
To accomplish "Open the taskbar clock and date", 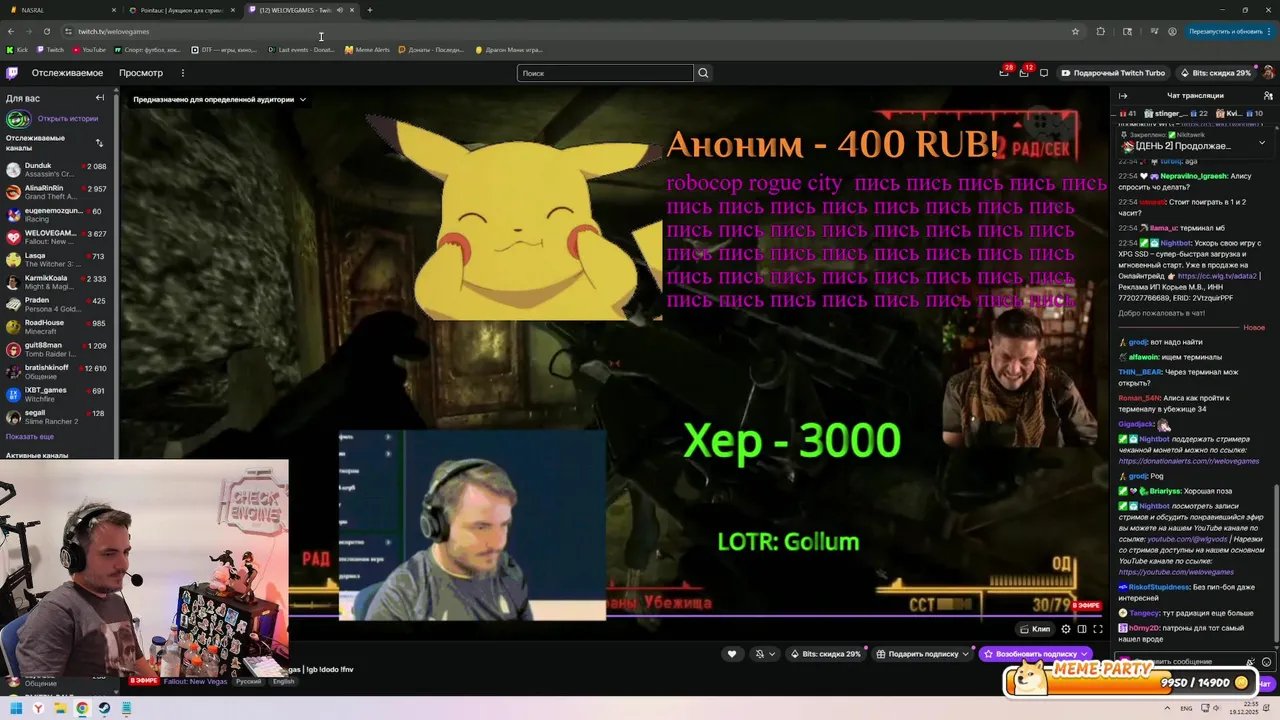I will (1246, 708).
